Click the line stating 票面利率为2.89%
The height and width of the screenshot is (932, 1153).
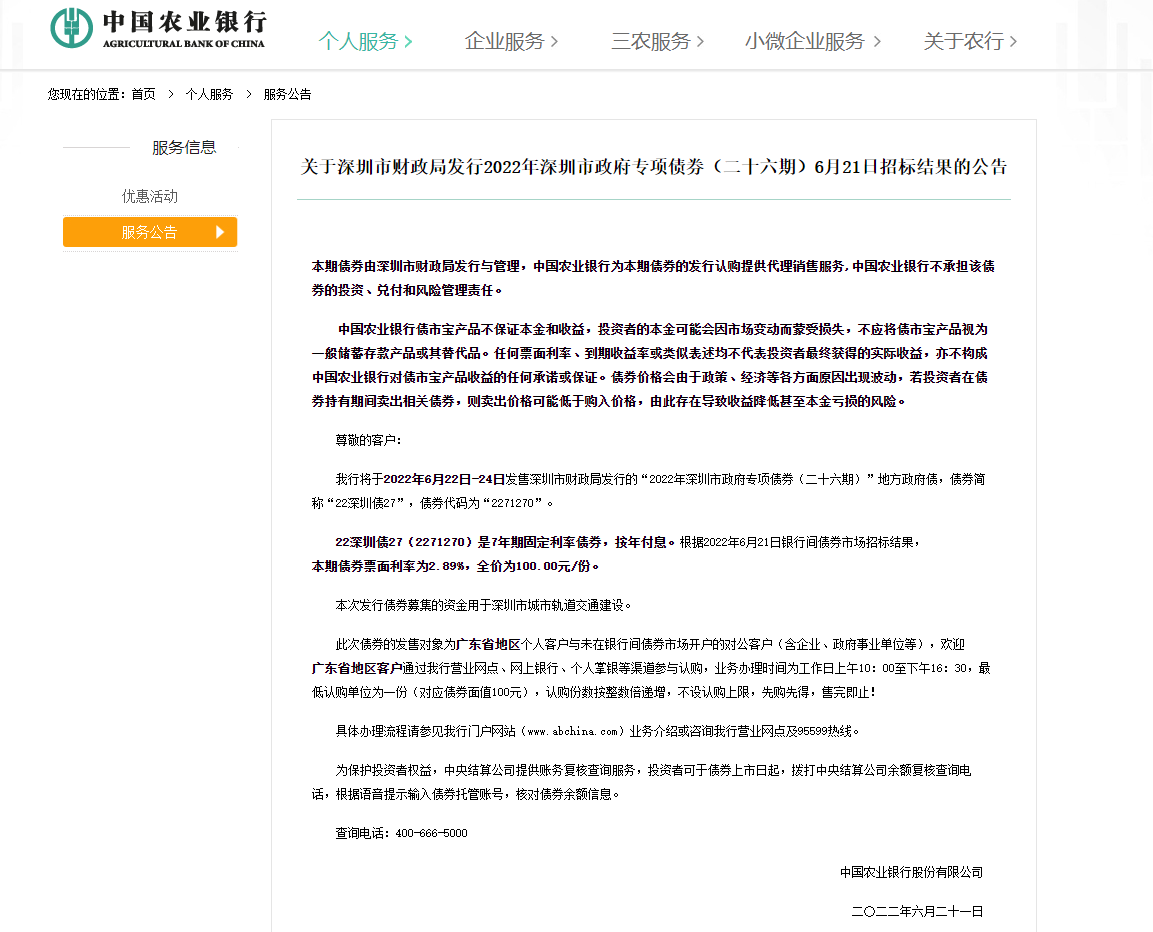click(455, 566)
